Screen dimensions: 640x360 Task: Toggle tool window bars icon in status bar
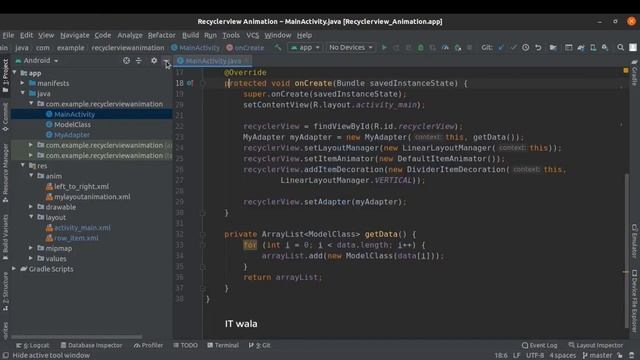click(6, 356)
